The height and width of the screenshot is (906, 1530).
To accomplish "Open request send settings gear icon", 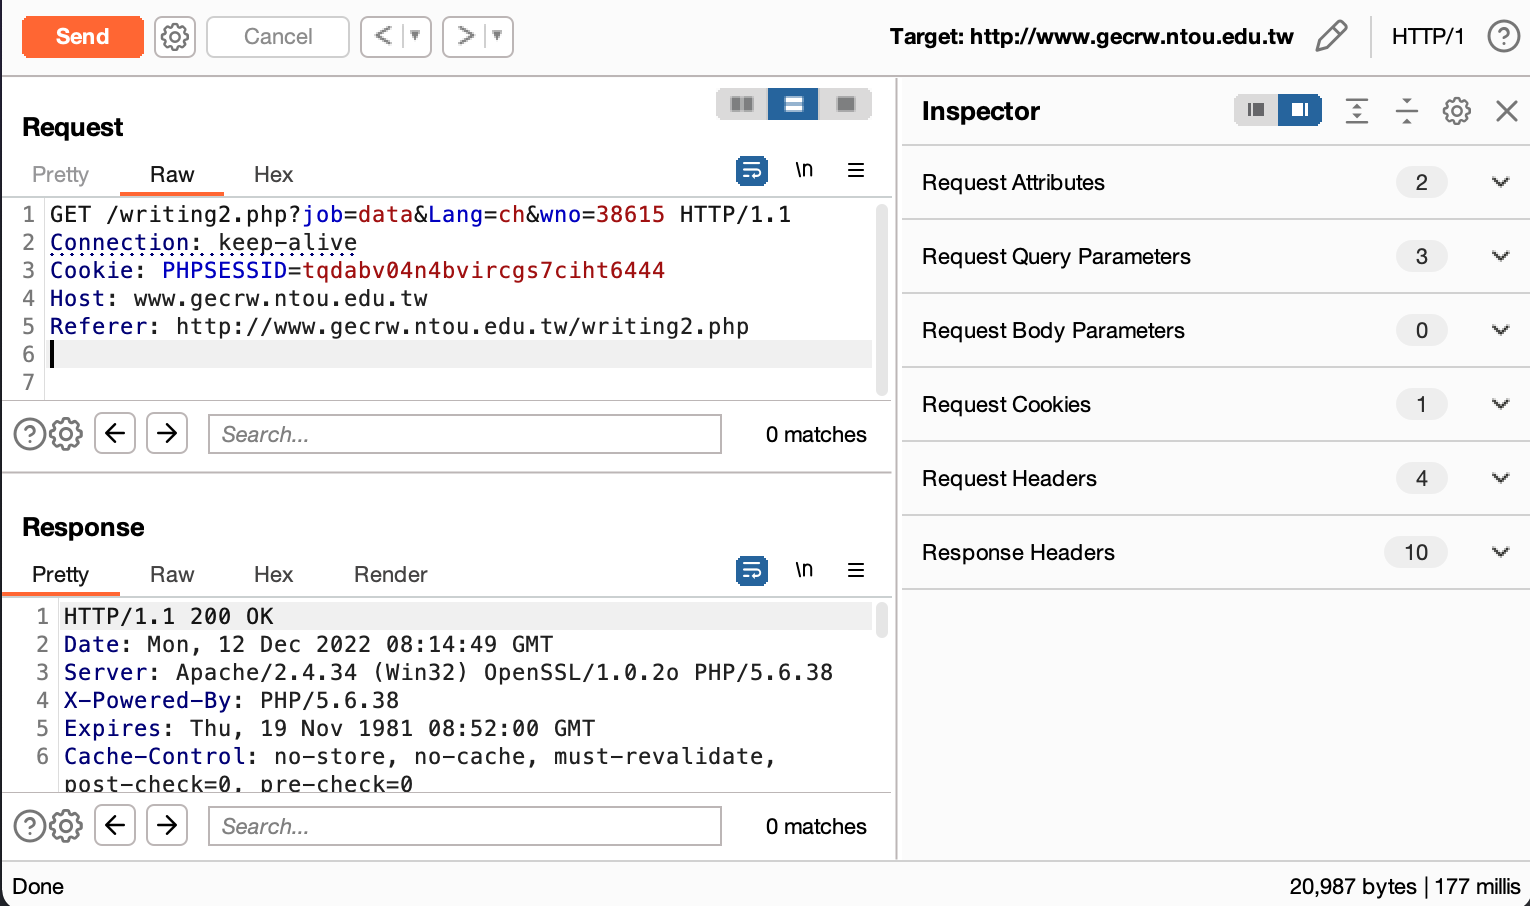I will 175,37.
